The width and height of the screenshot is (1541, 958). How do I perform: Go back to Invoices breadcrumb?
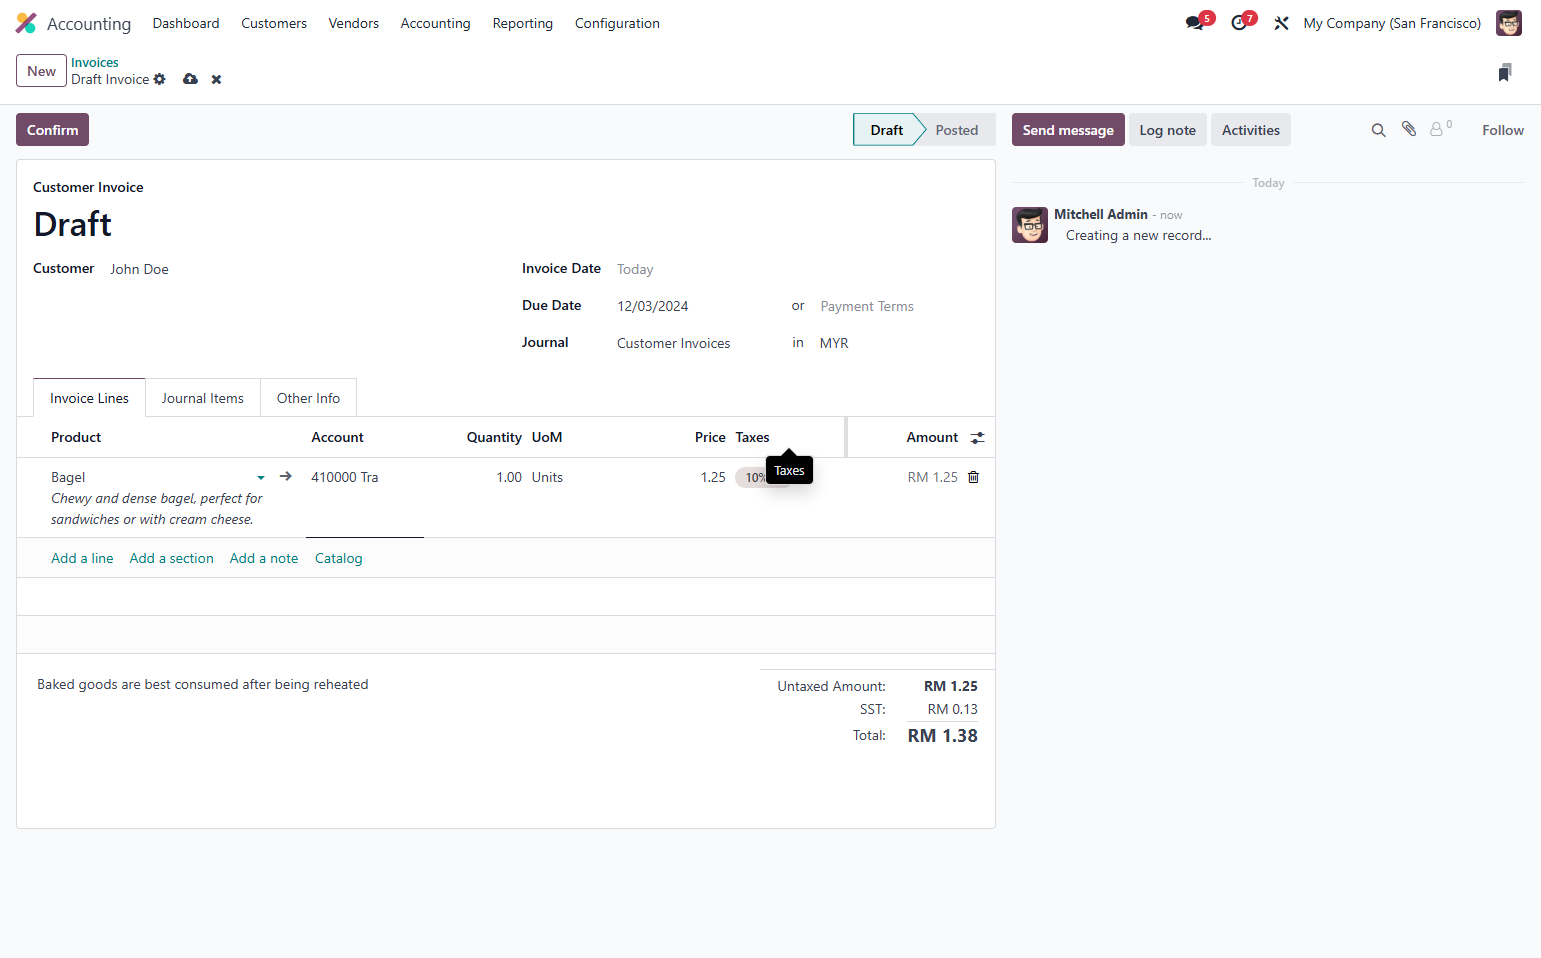click(x=95, y=62)
